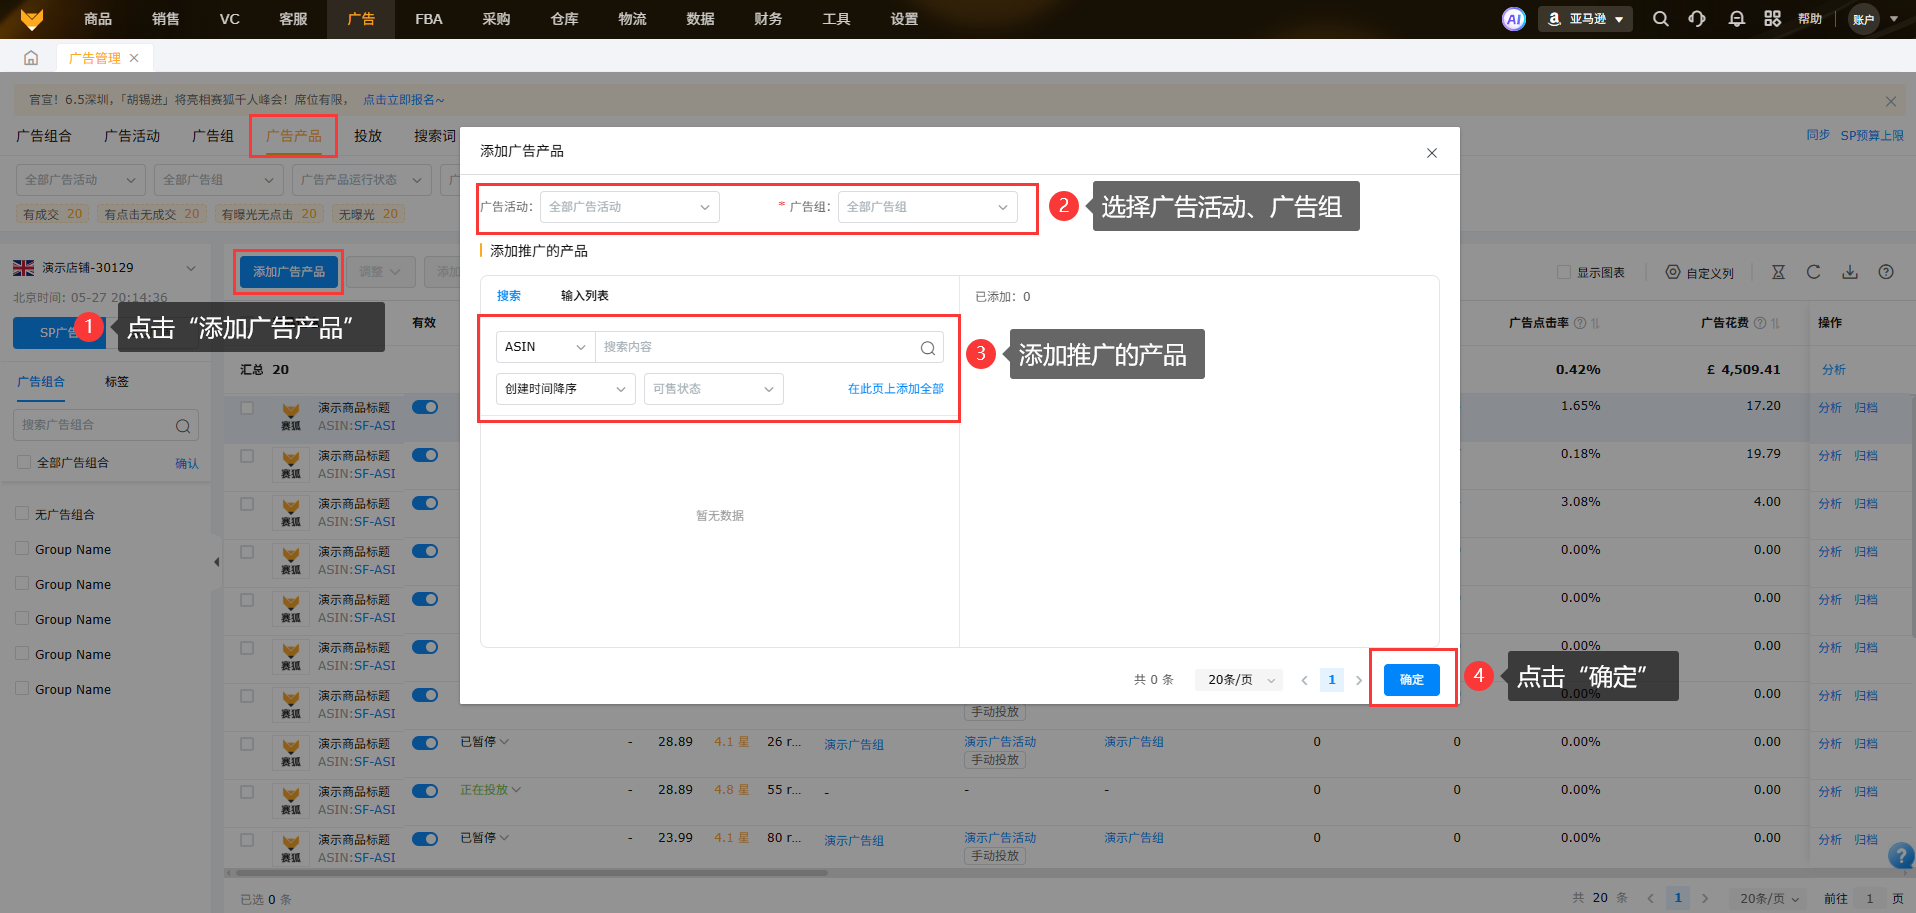Click search icon in ASIN search box
This screenshot has height=913, width=1916.
(927, 348)
